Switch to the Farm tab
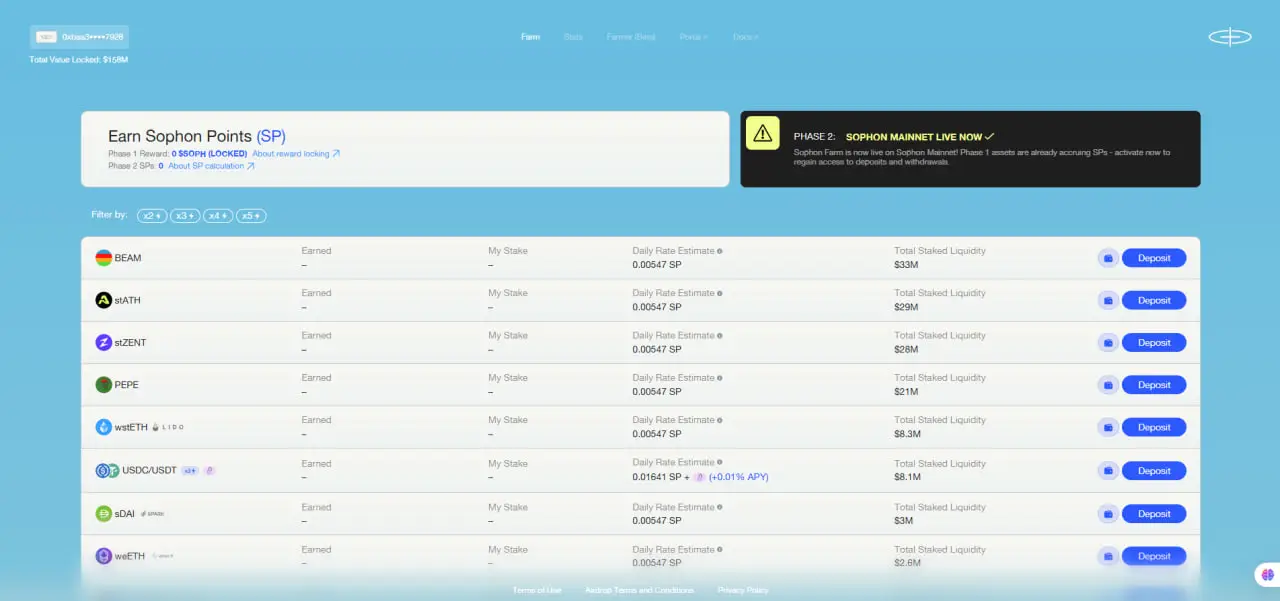The image size is (1280, 601). pos(530,37)
